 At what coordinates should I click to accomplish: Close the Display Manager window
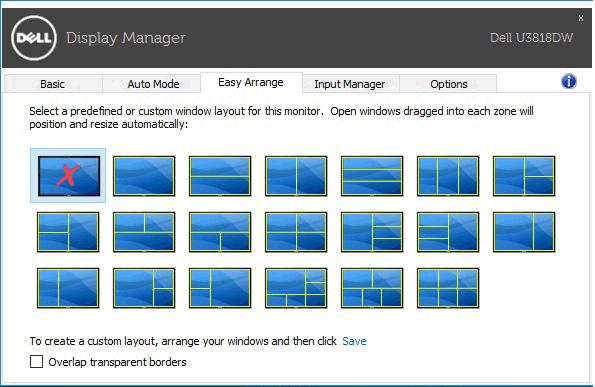pyautogui.click(x=581, y=18)
